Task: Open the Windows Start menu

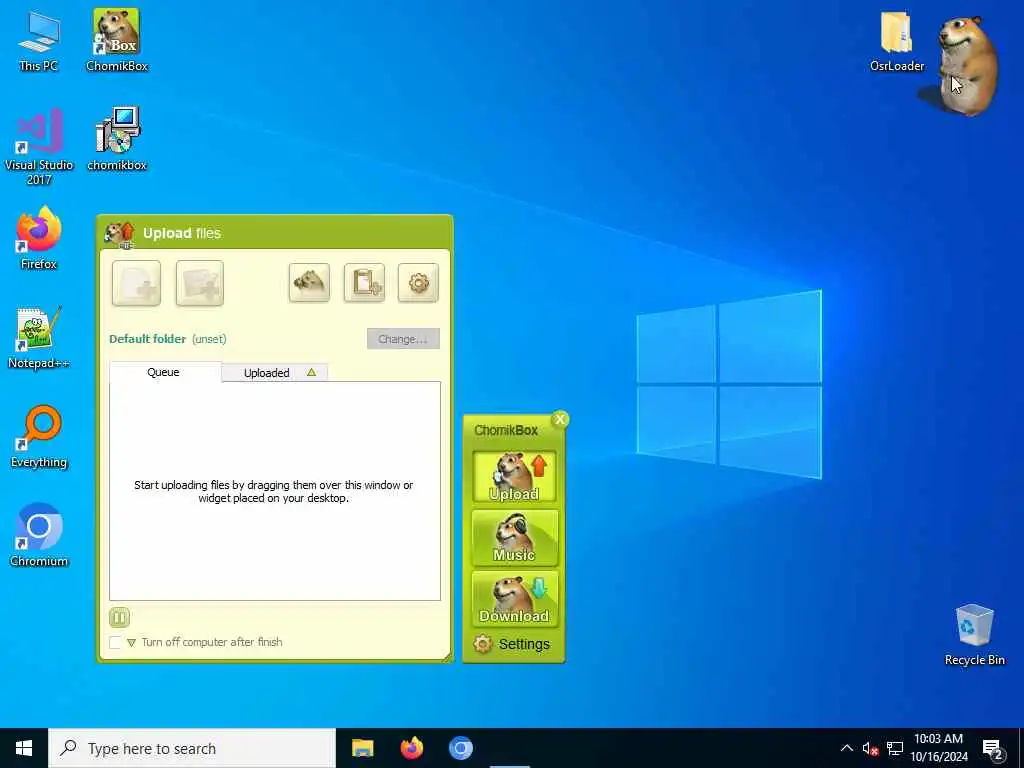Action: [x=24, y=748]
